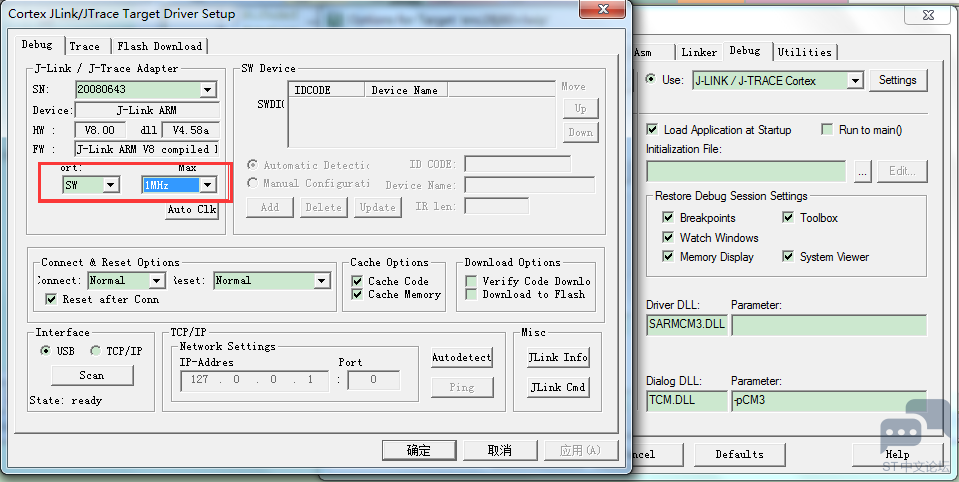Expand the Connect Normal dropdown
The height and width of the screenshot is (482, 959).
point(157,281)
